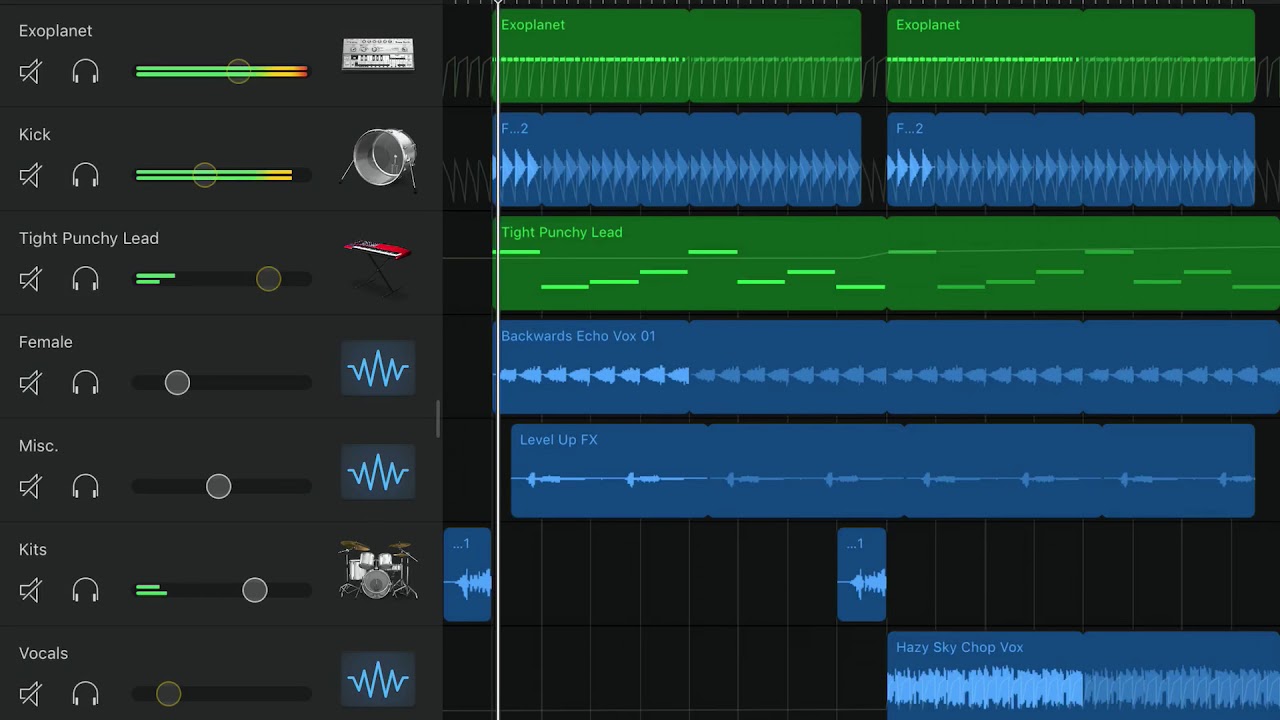
Task: Mute the Misc. track
Action: coord(30,487)
